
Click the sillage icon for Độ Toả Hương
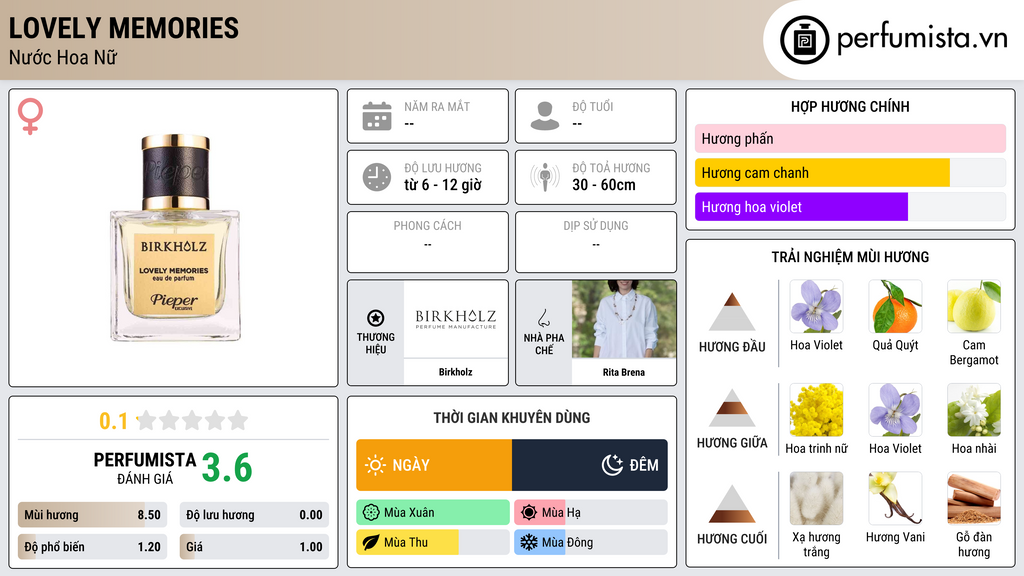click(x=545, y=177)
